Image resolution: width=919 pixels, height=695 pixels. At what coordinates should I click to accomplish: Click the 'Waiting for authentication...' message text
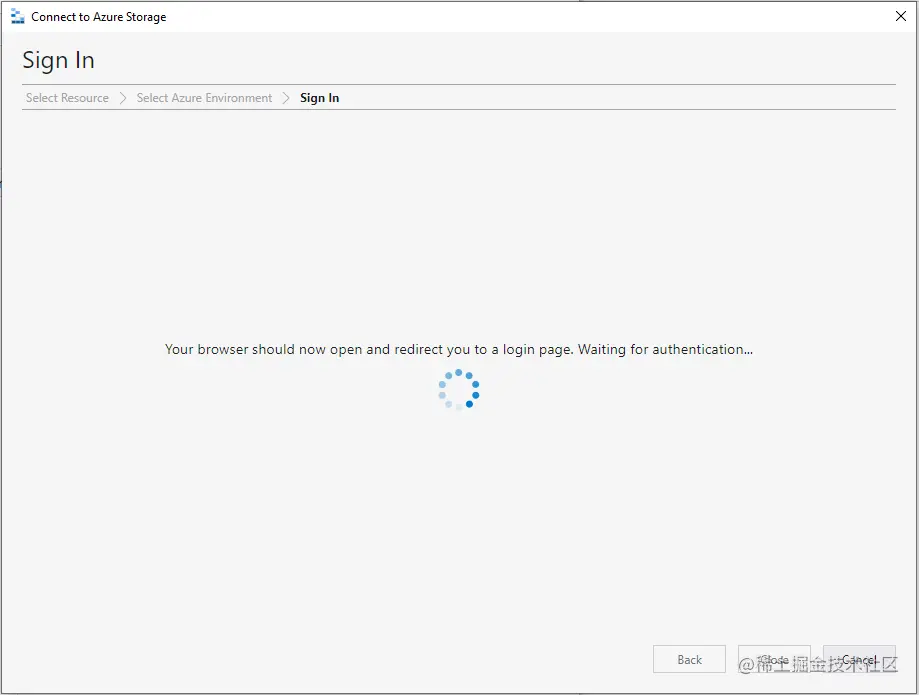[x=665, y=349]
